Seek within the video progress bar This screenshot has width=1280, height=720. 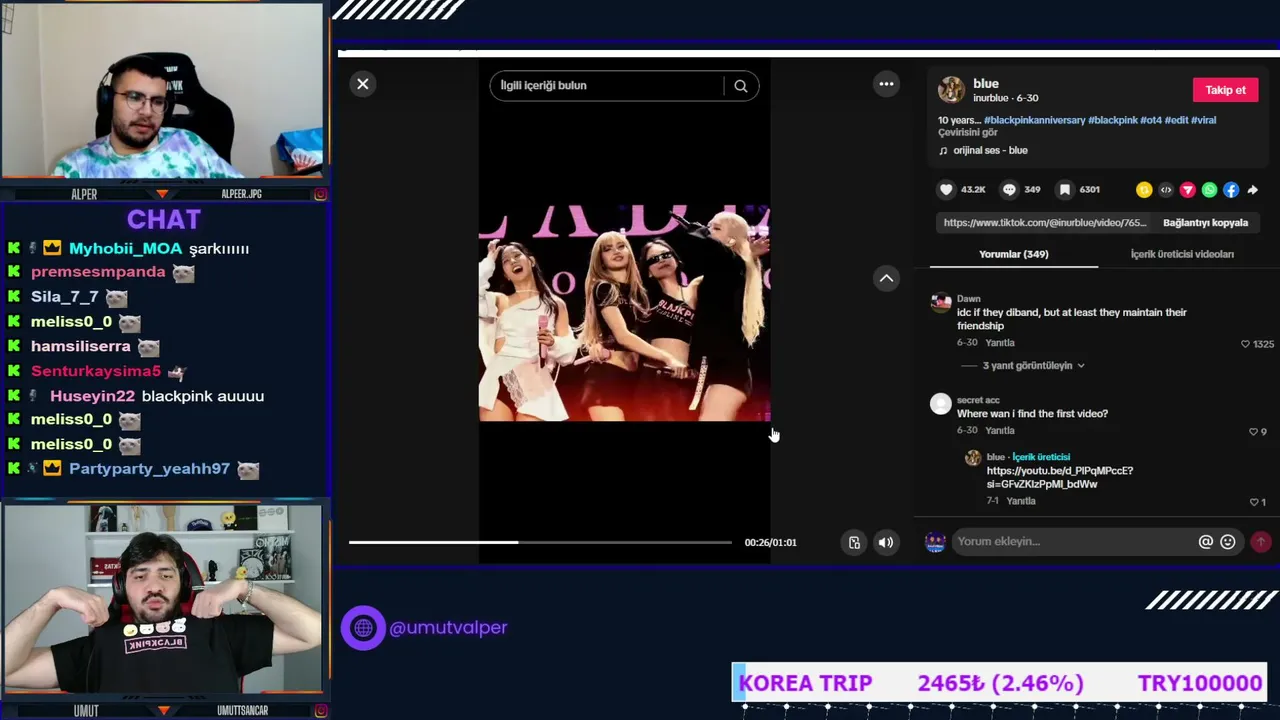540,543
